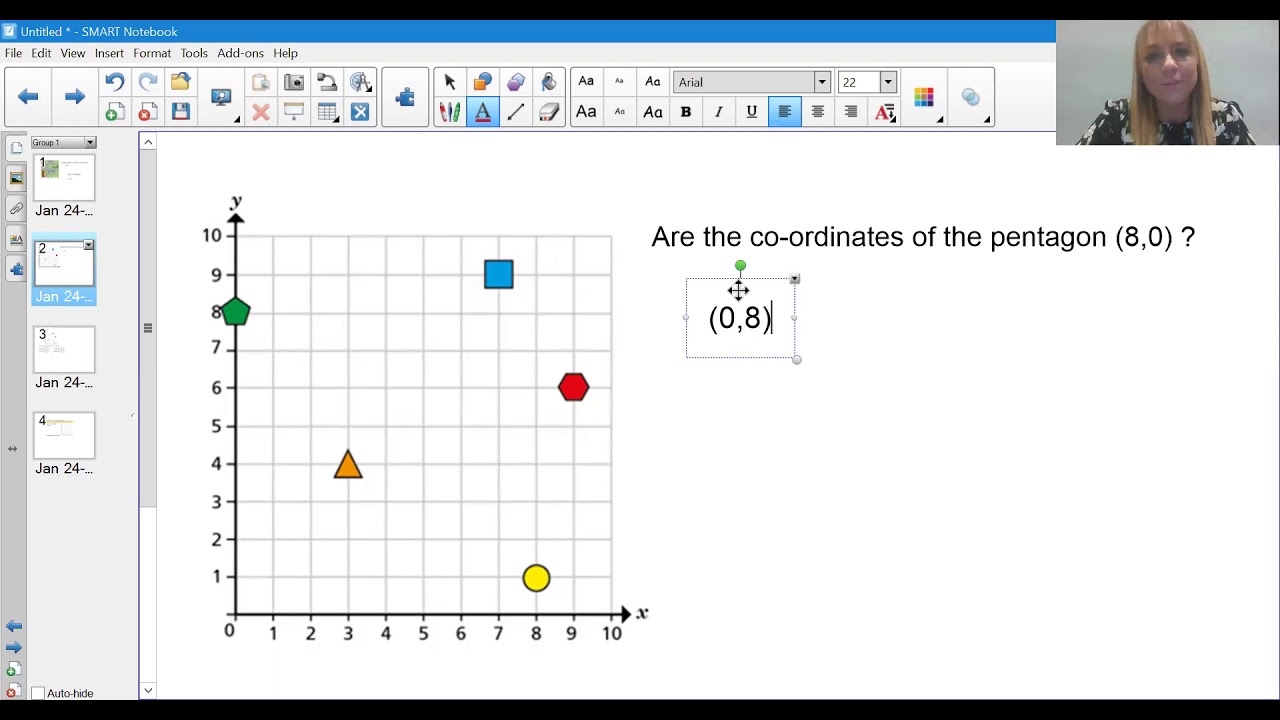Select the Line tool
Viewport: 1280px width, 720px height.
tap(516, 112)
